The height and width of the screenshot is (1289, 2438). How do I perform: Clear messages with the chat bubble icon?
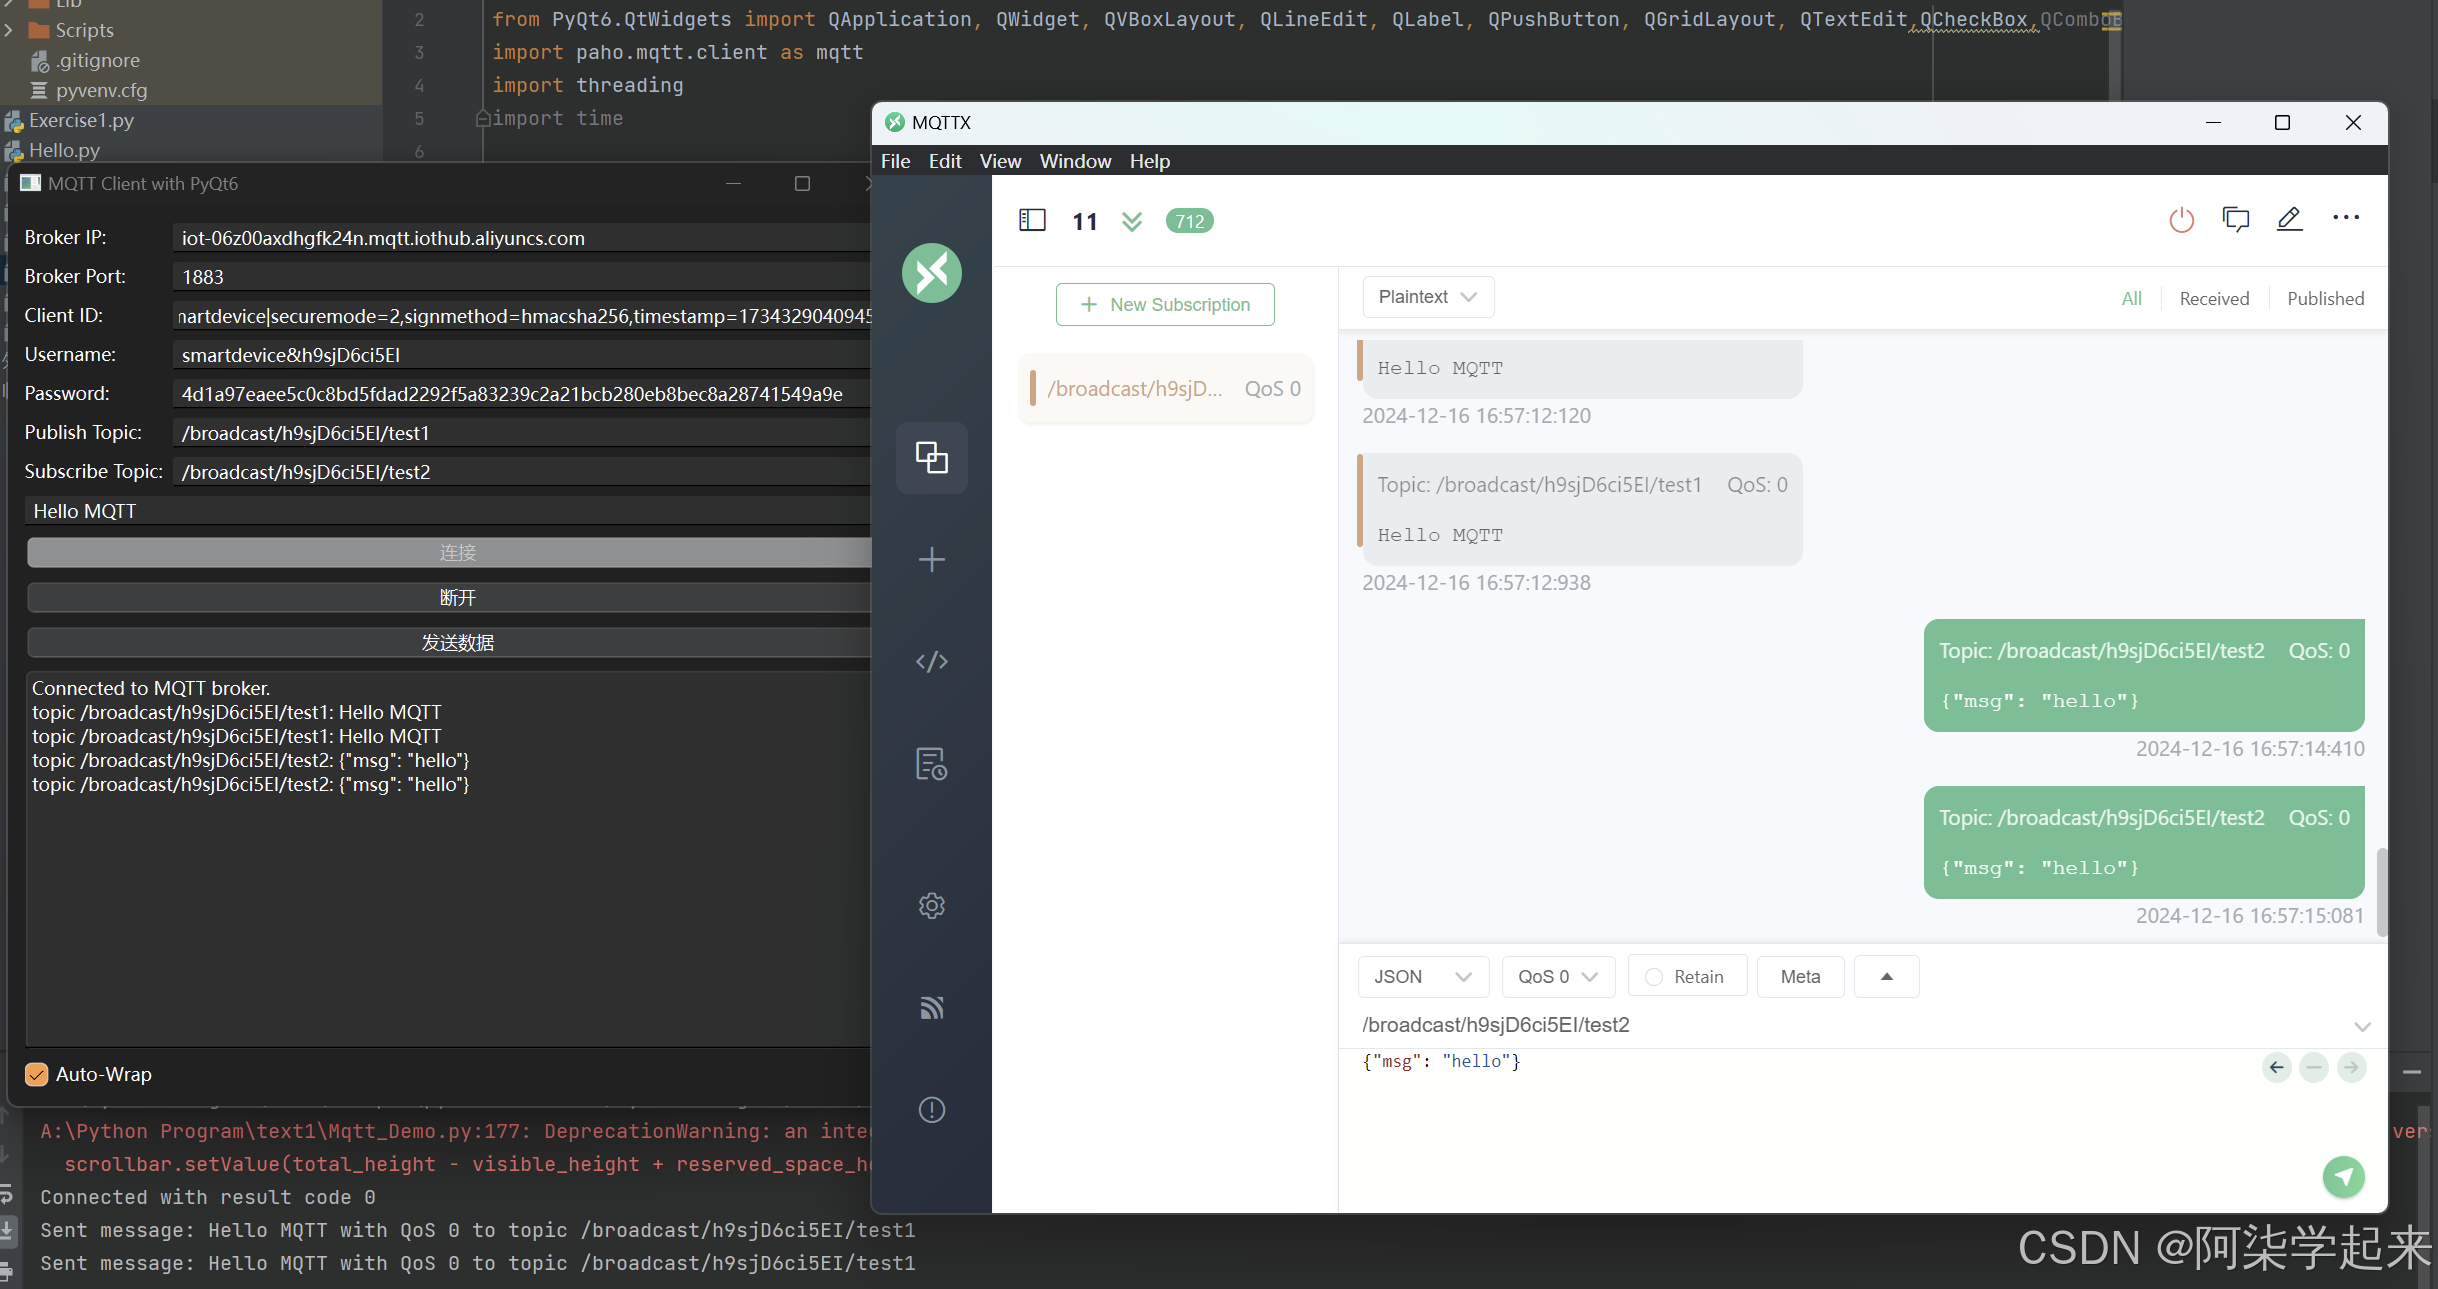2236,219
